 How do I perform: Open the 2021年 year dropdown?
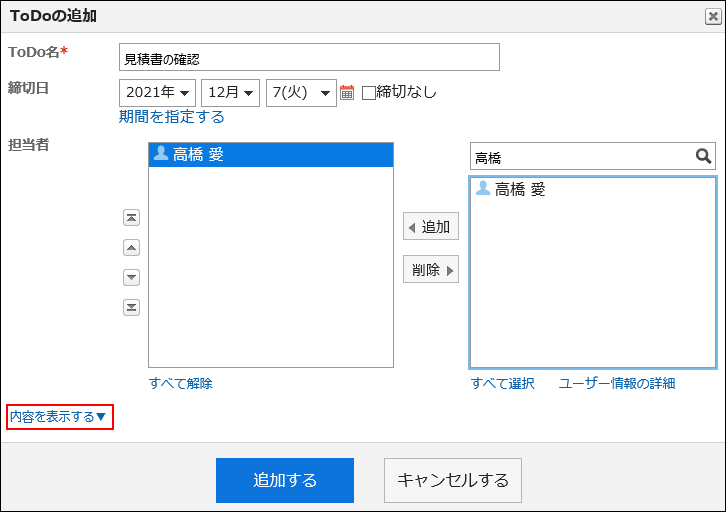pyautogui.click(x=157, y=93)
